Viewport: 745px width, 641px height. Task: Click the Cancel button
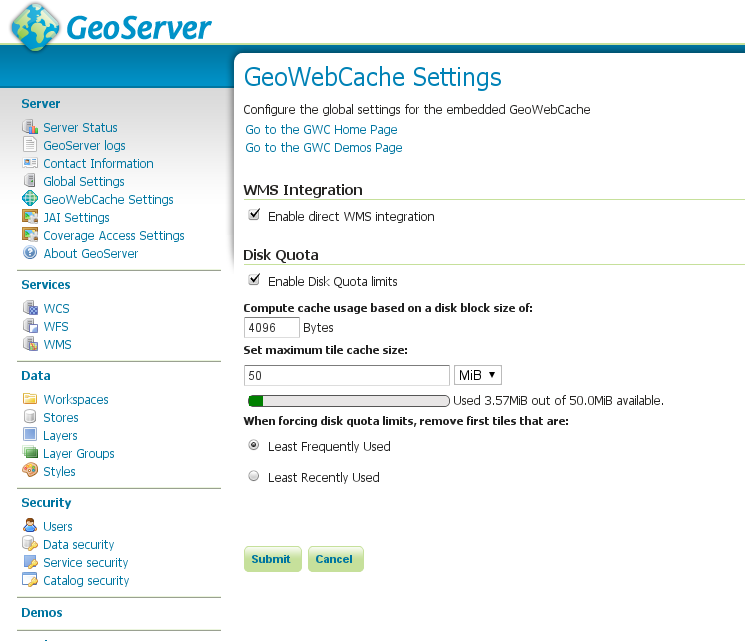336,559
